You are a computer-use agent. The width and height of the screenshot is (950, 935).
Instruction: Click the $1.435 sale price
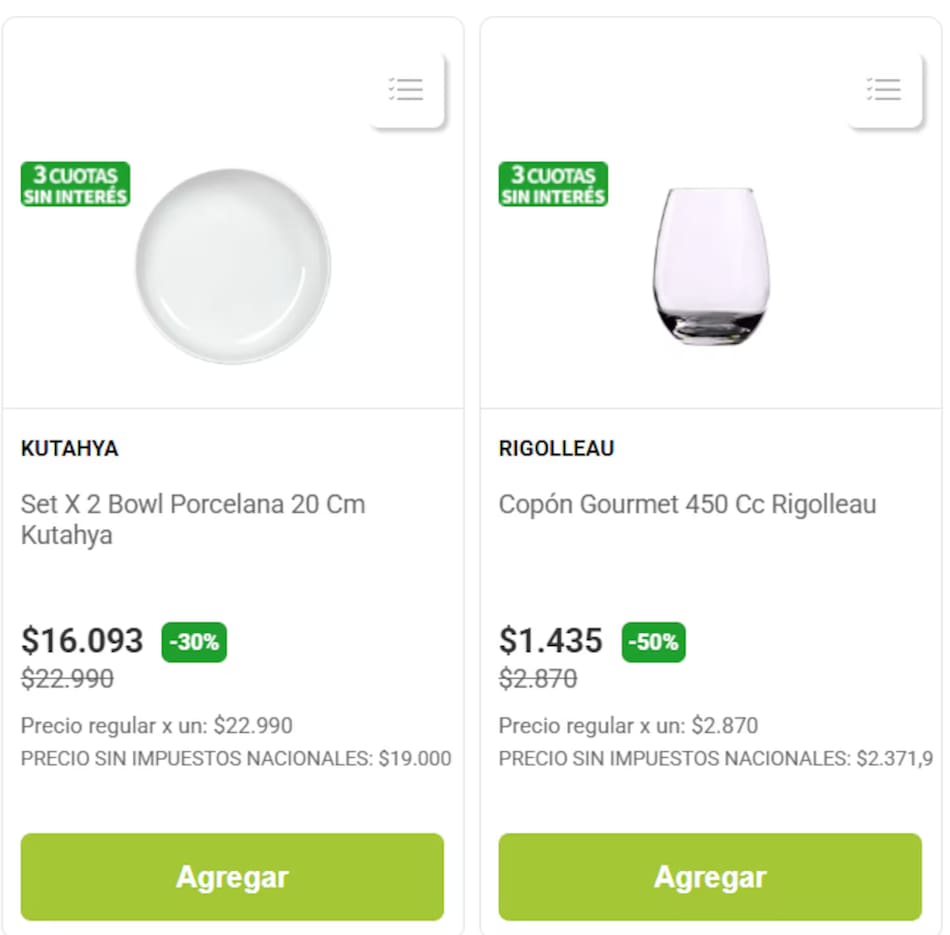click(551, 640)
